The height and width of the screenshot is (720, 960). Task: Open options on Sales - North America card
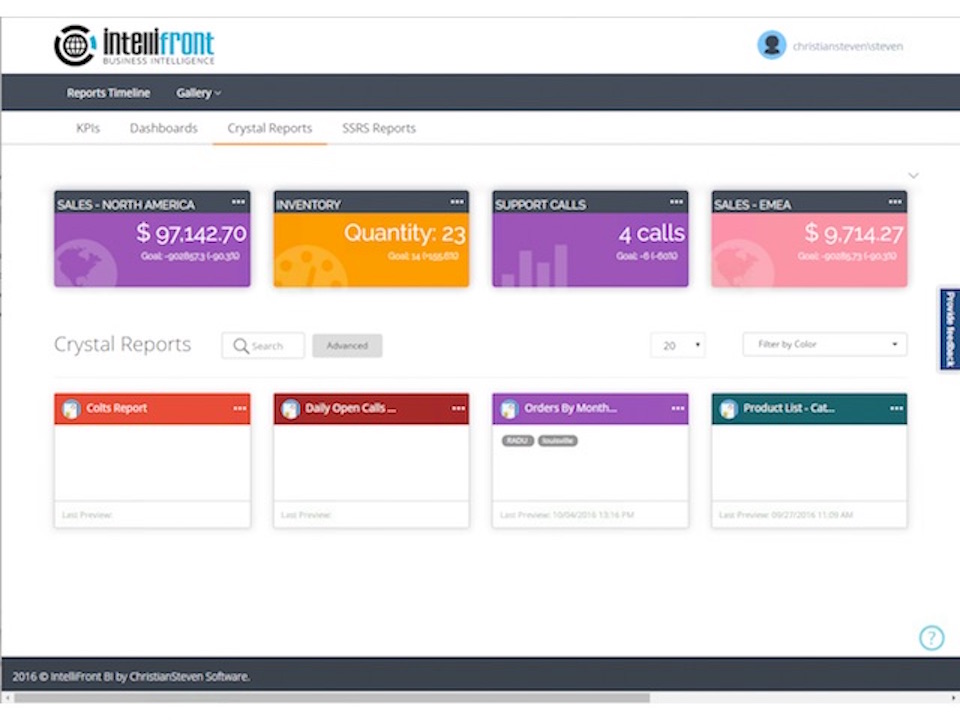pos(238,201)
